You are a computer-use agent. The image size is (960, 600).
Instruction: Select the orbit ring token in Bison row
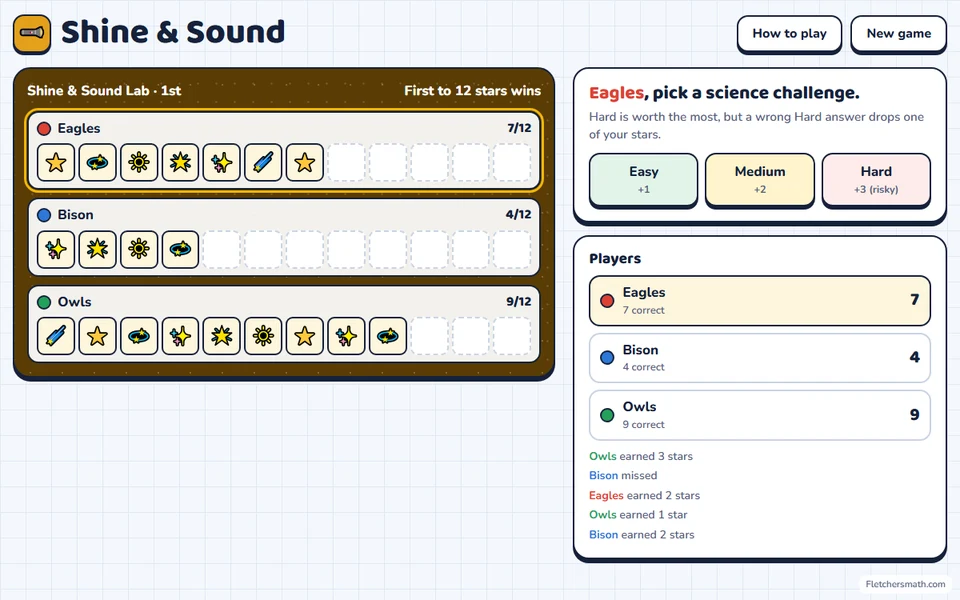[x=180, y=249]
